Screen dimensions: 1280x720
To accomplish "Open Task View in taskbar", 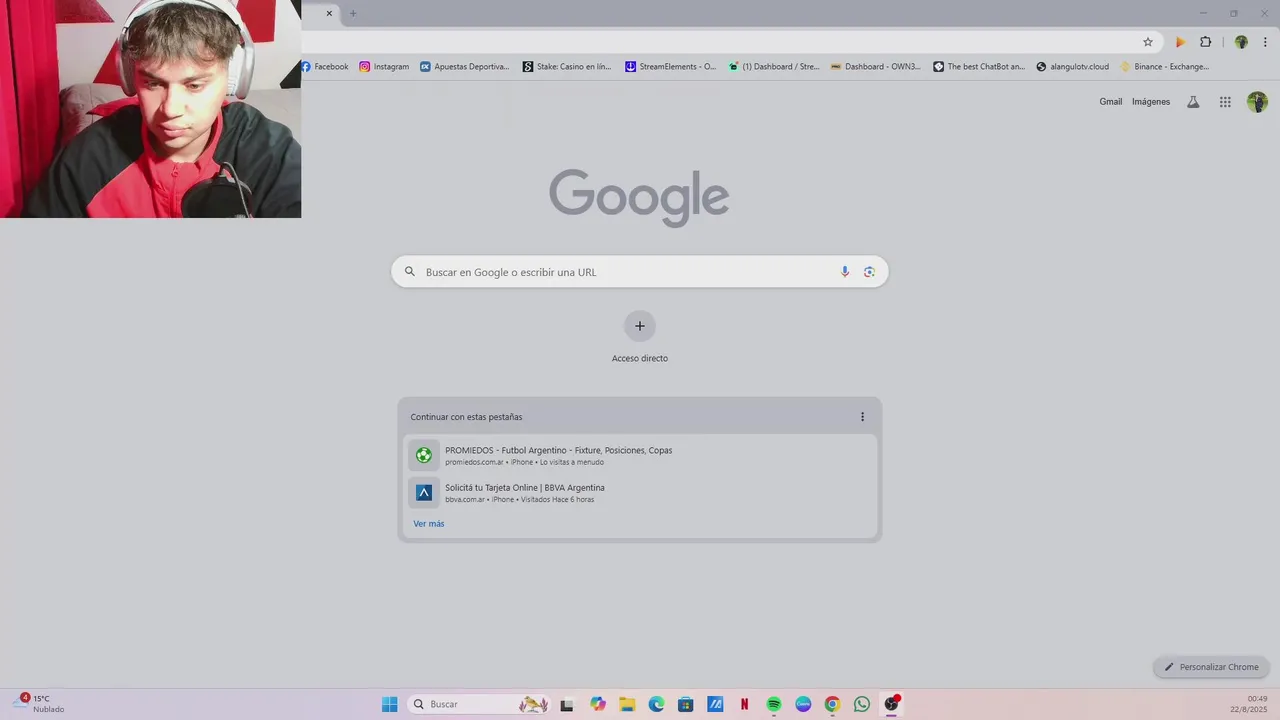I will click(567, 704).
